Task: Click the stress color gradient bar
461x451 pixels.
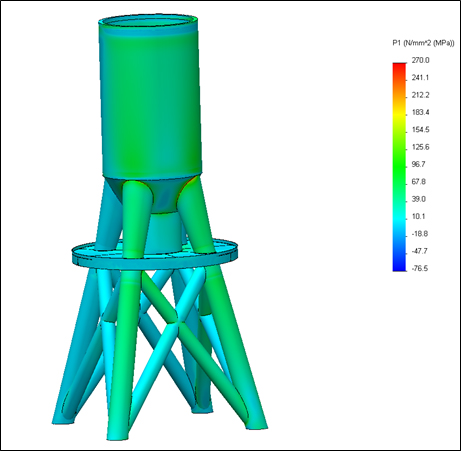Action: point(399,167)
